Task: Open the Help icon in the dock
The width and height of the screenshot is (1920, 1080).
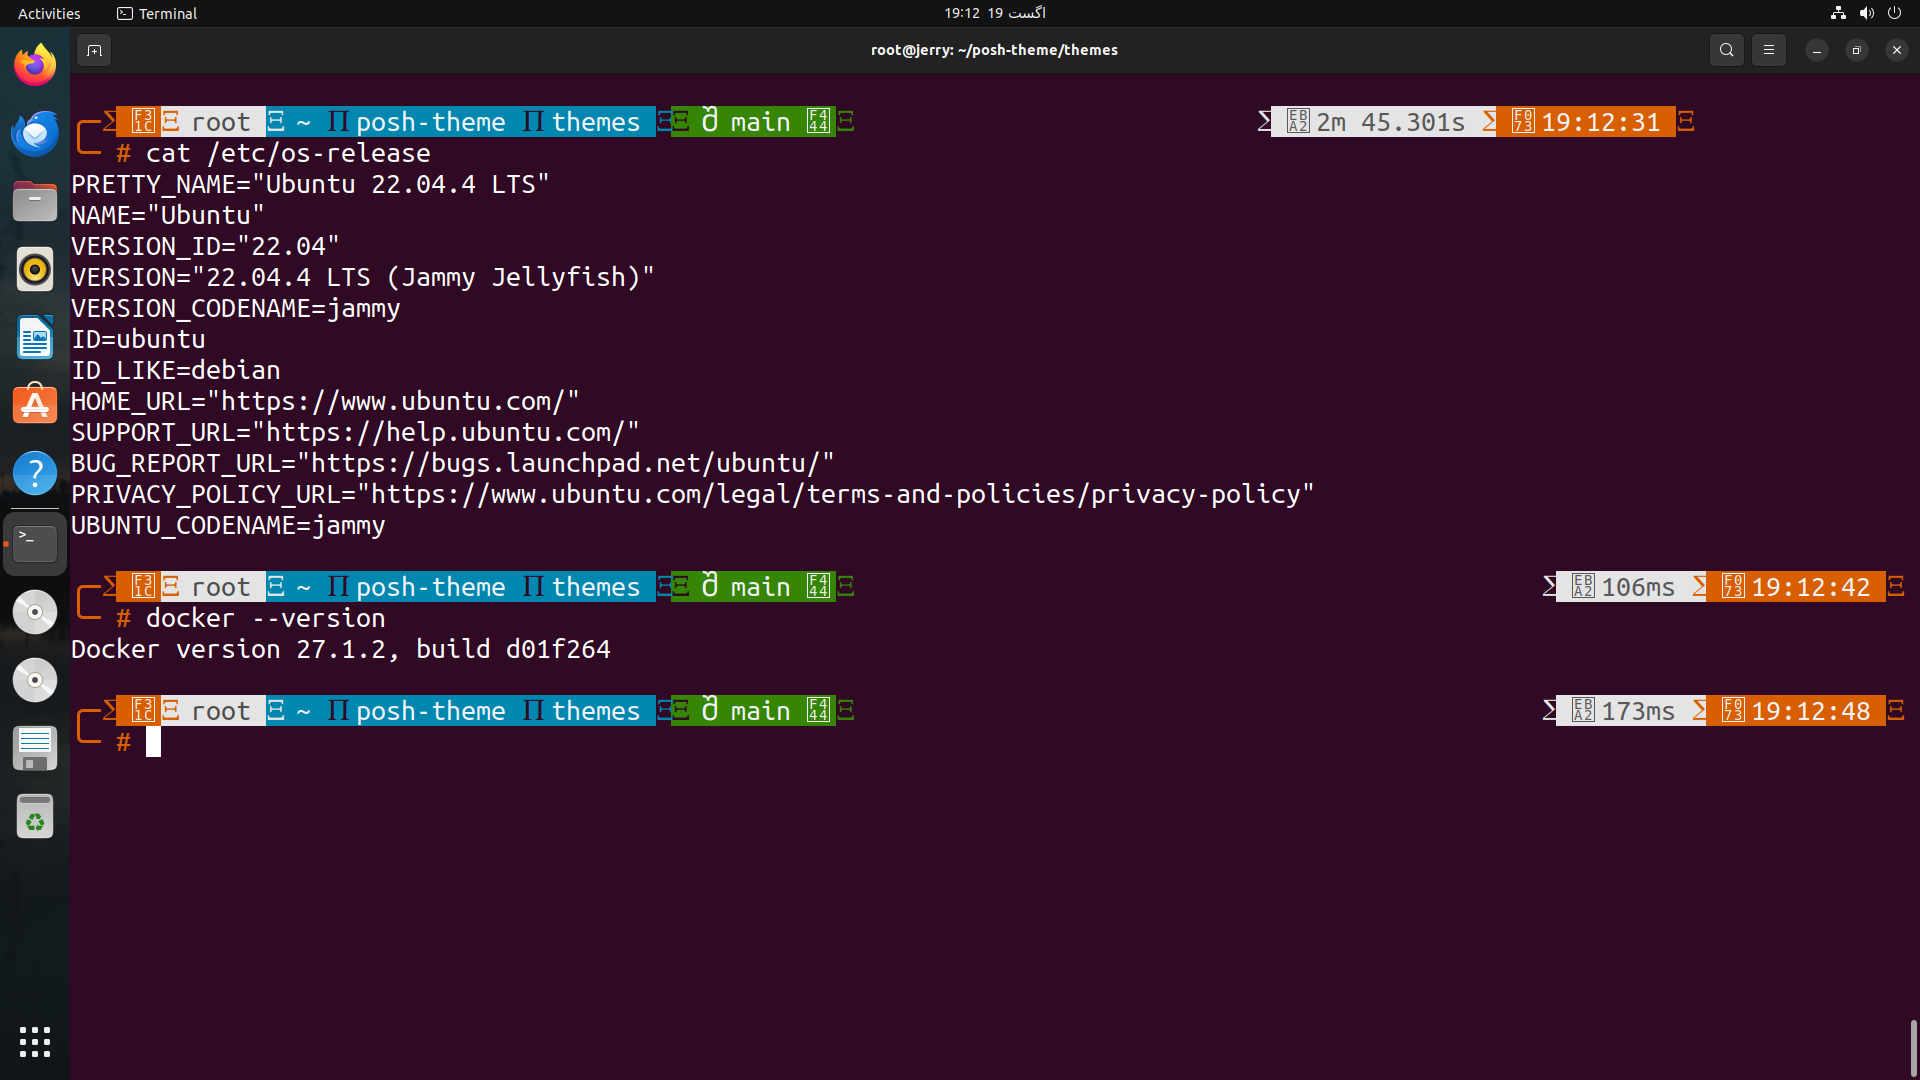Action: pyautogui.click(x=35, y=473)
